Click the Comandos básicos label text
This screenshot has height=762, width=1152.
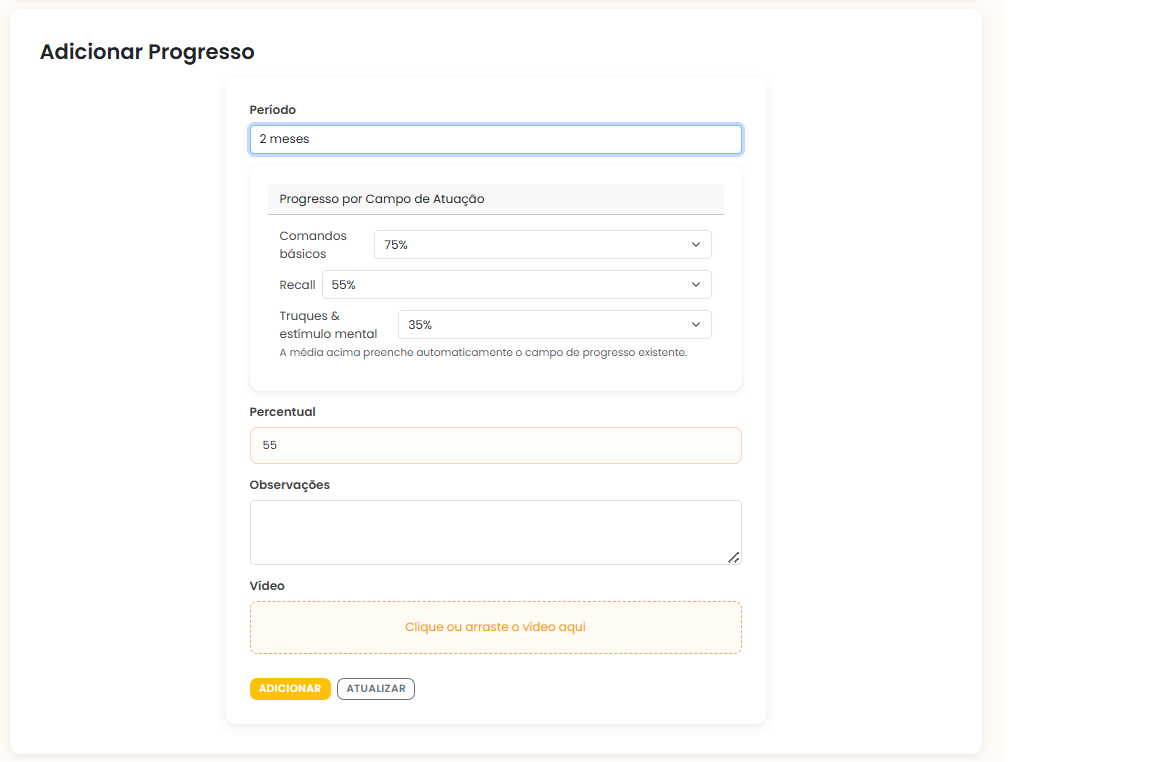[313, 245]
